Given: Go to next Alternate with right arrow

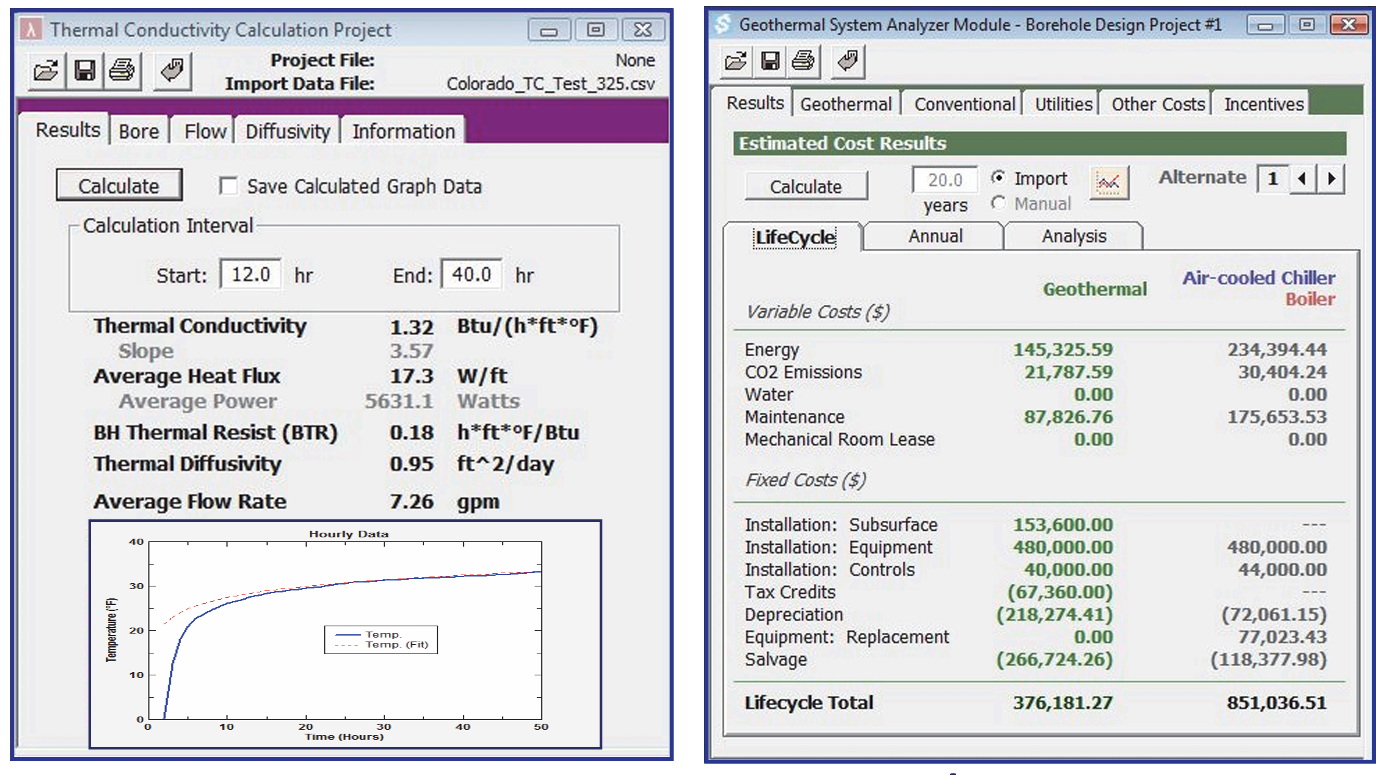Looking at the screenshot, I should (1329, 179).
